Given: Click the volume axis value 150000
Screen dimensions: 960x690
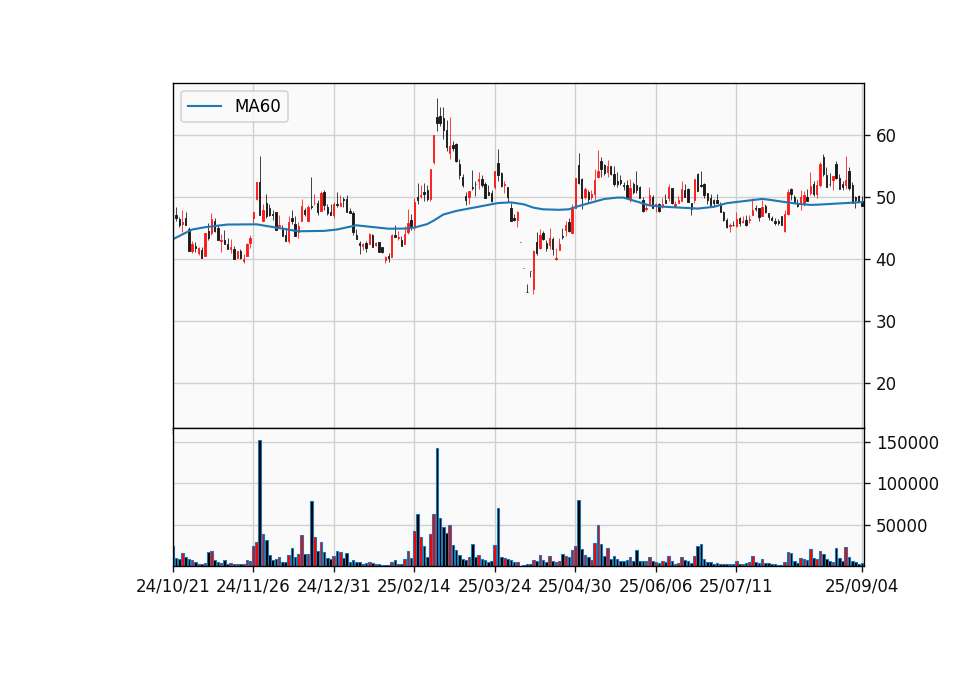Looking at the screenshot, I should click(x=908, y=443).
